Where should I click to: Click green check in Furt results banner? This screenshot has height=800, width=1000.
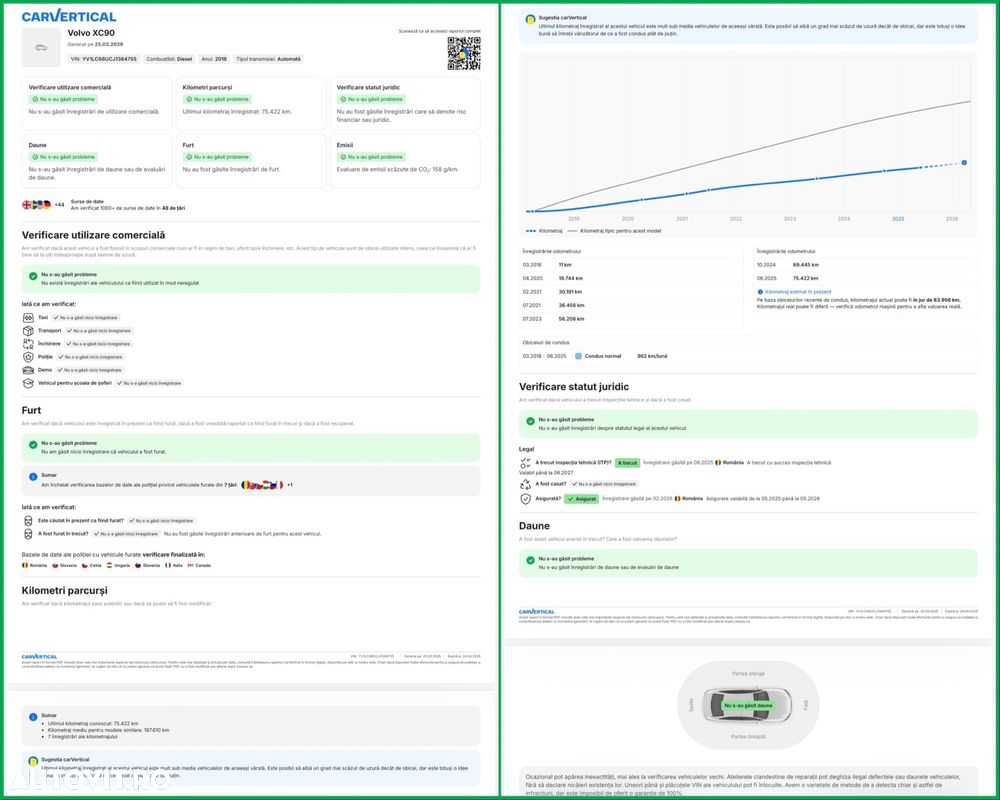[x=33, y=445]
